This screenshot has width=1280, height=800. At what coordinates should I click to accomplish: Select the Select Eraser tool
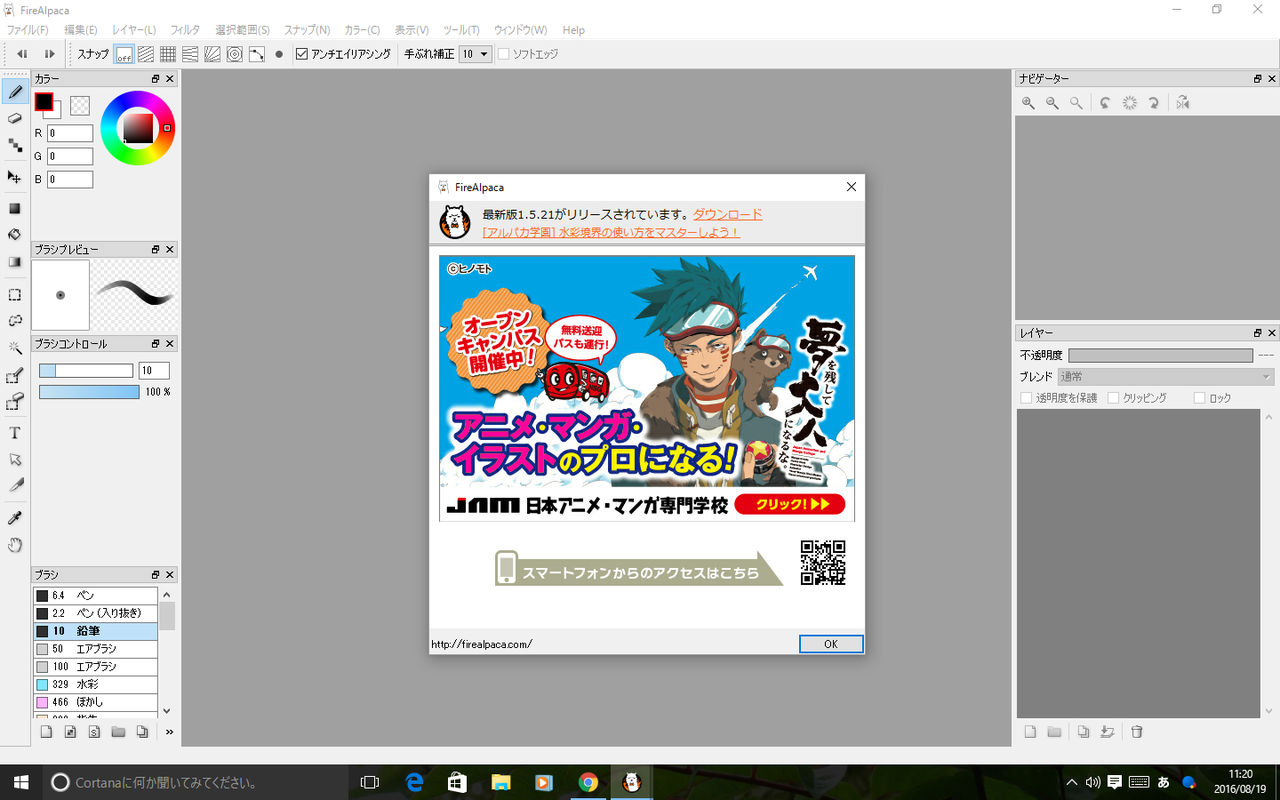coord(15,402)
